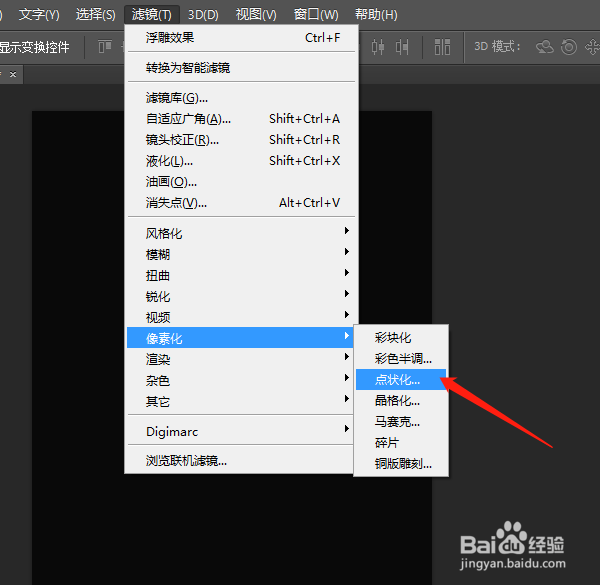Select 镜头校正(R)... filter
The height and width of the screenshot is (585, 600).
tap(242, 140)
